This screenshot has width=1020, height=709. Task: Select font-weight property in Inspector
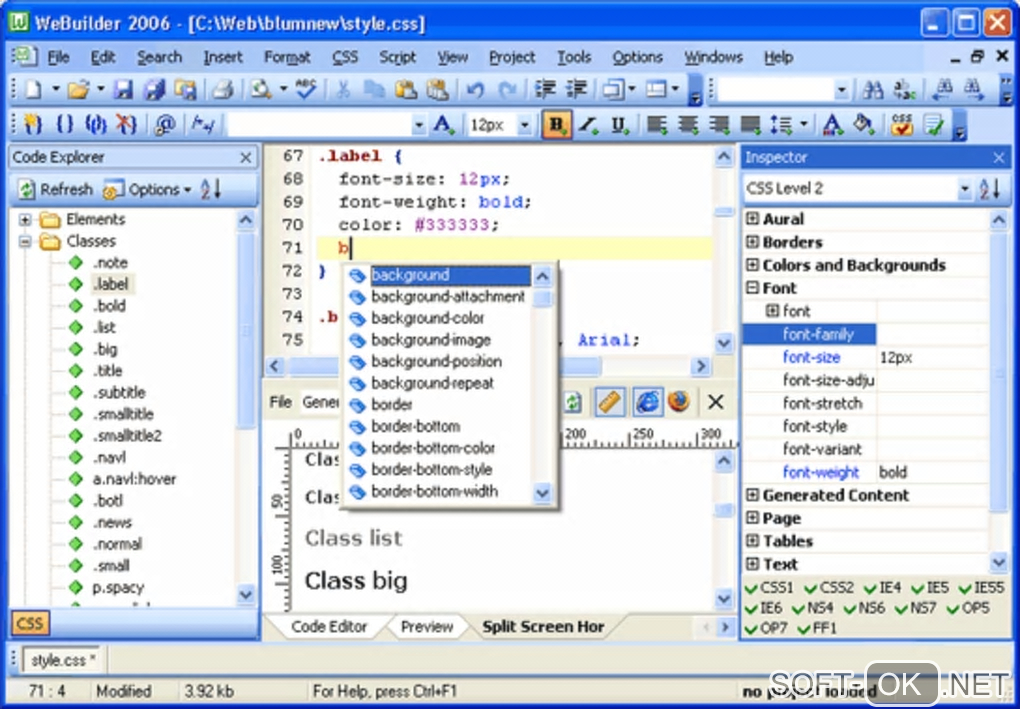coord(821,472)
